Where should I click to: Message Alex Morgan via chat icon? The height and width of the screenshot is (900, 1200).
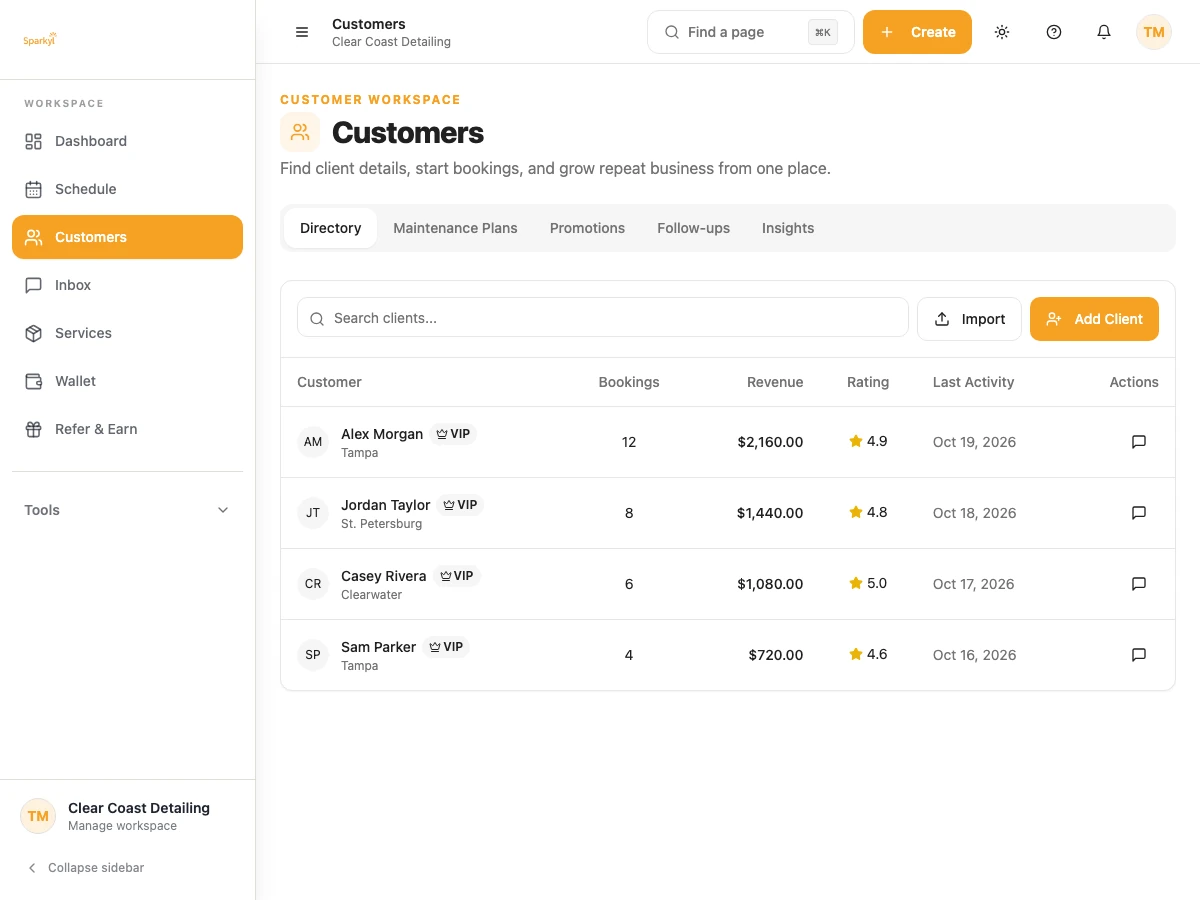(1138, 442)
